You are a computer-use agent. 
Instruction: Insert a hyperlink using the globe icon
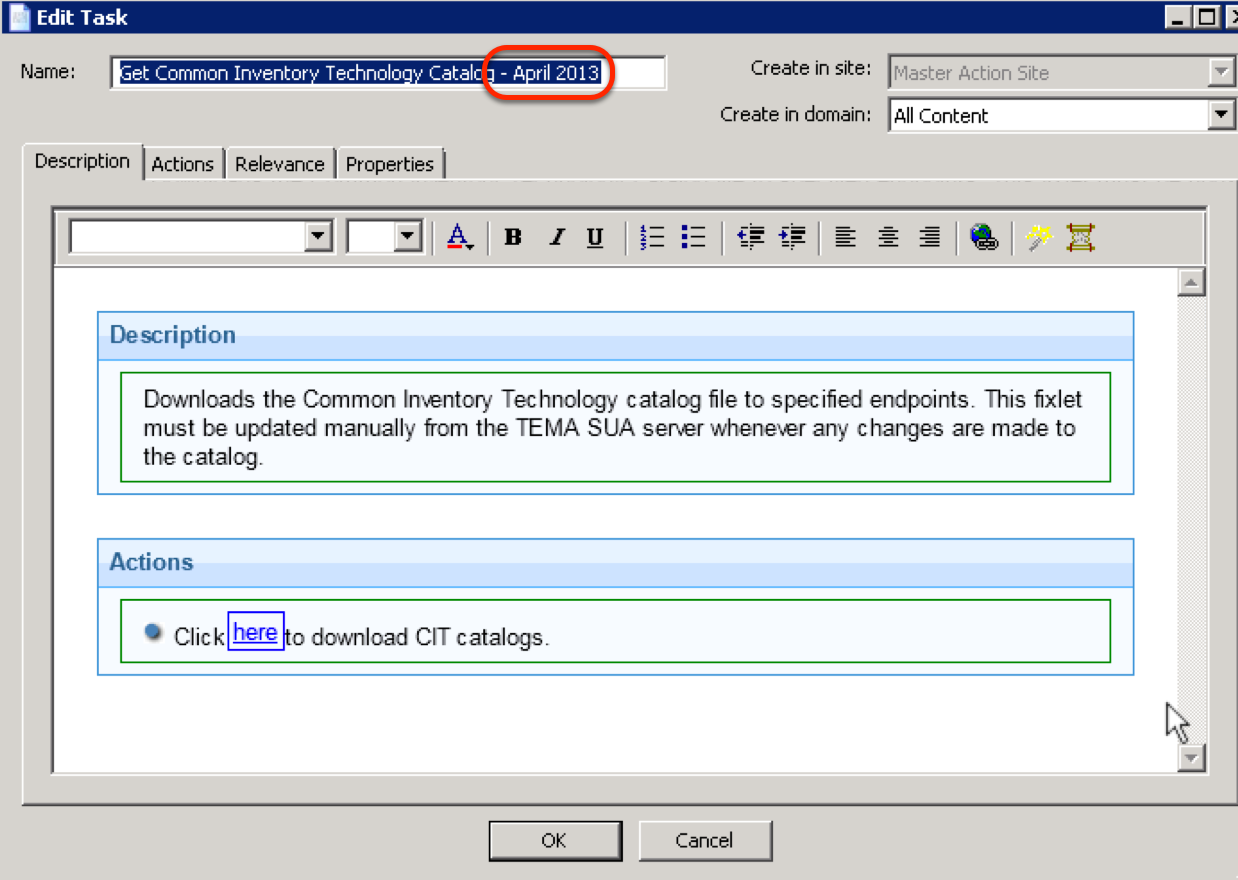(984, 237)
